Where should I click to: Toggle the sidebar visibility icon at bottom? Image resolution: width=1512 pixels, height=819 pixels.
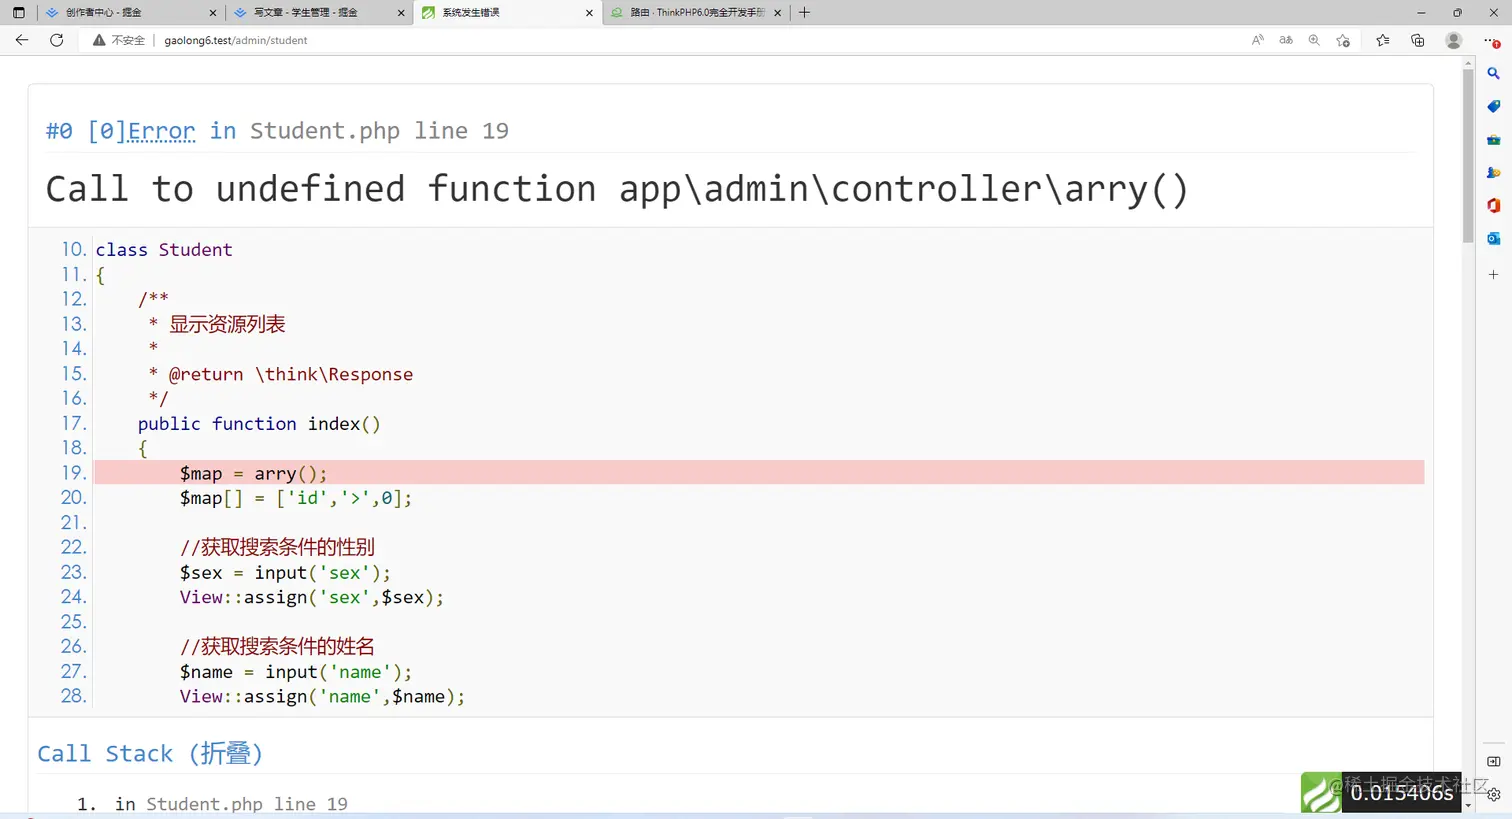coord(1493,762)
